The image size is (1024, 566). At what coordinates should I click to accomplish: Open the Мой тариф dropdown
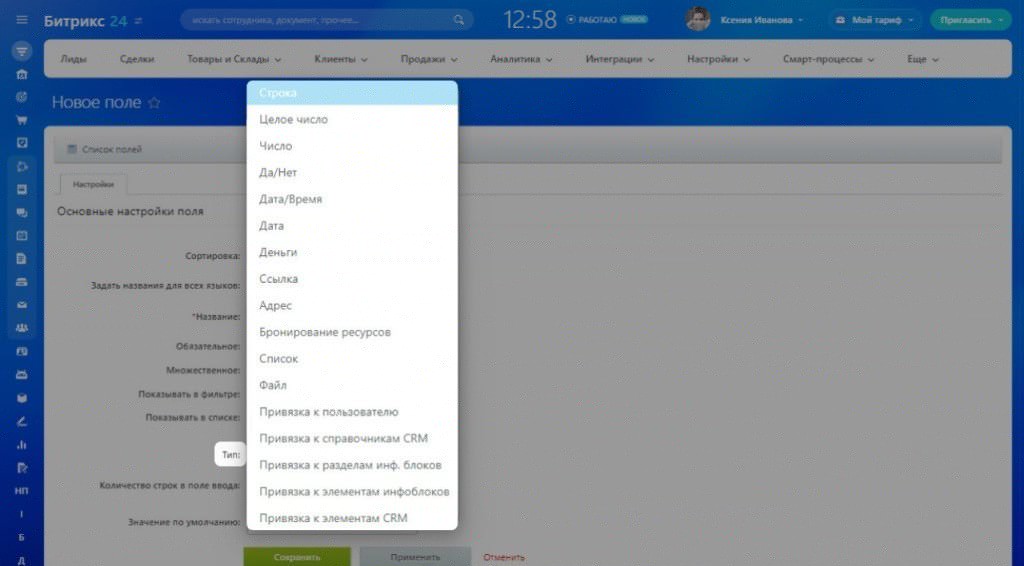[875, 20]
